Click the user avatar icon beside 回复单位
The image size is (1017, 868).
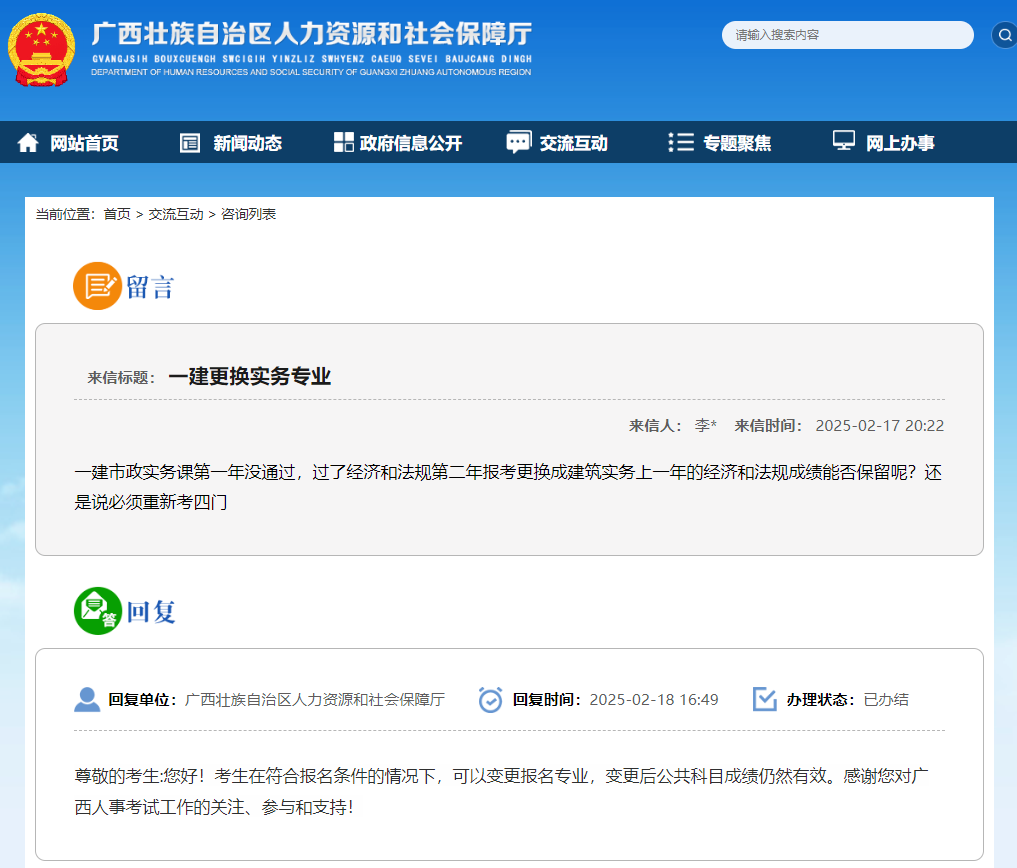point(87,700)
